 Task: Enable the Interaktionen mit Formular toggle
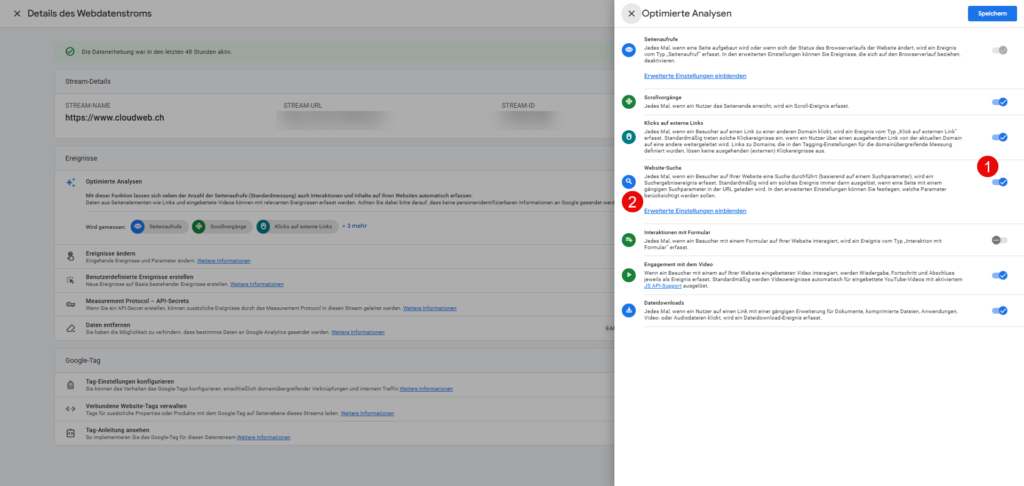click(x=999, y=240)
